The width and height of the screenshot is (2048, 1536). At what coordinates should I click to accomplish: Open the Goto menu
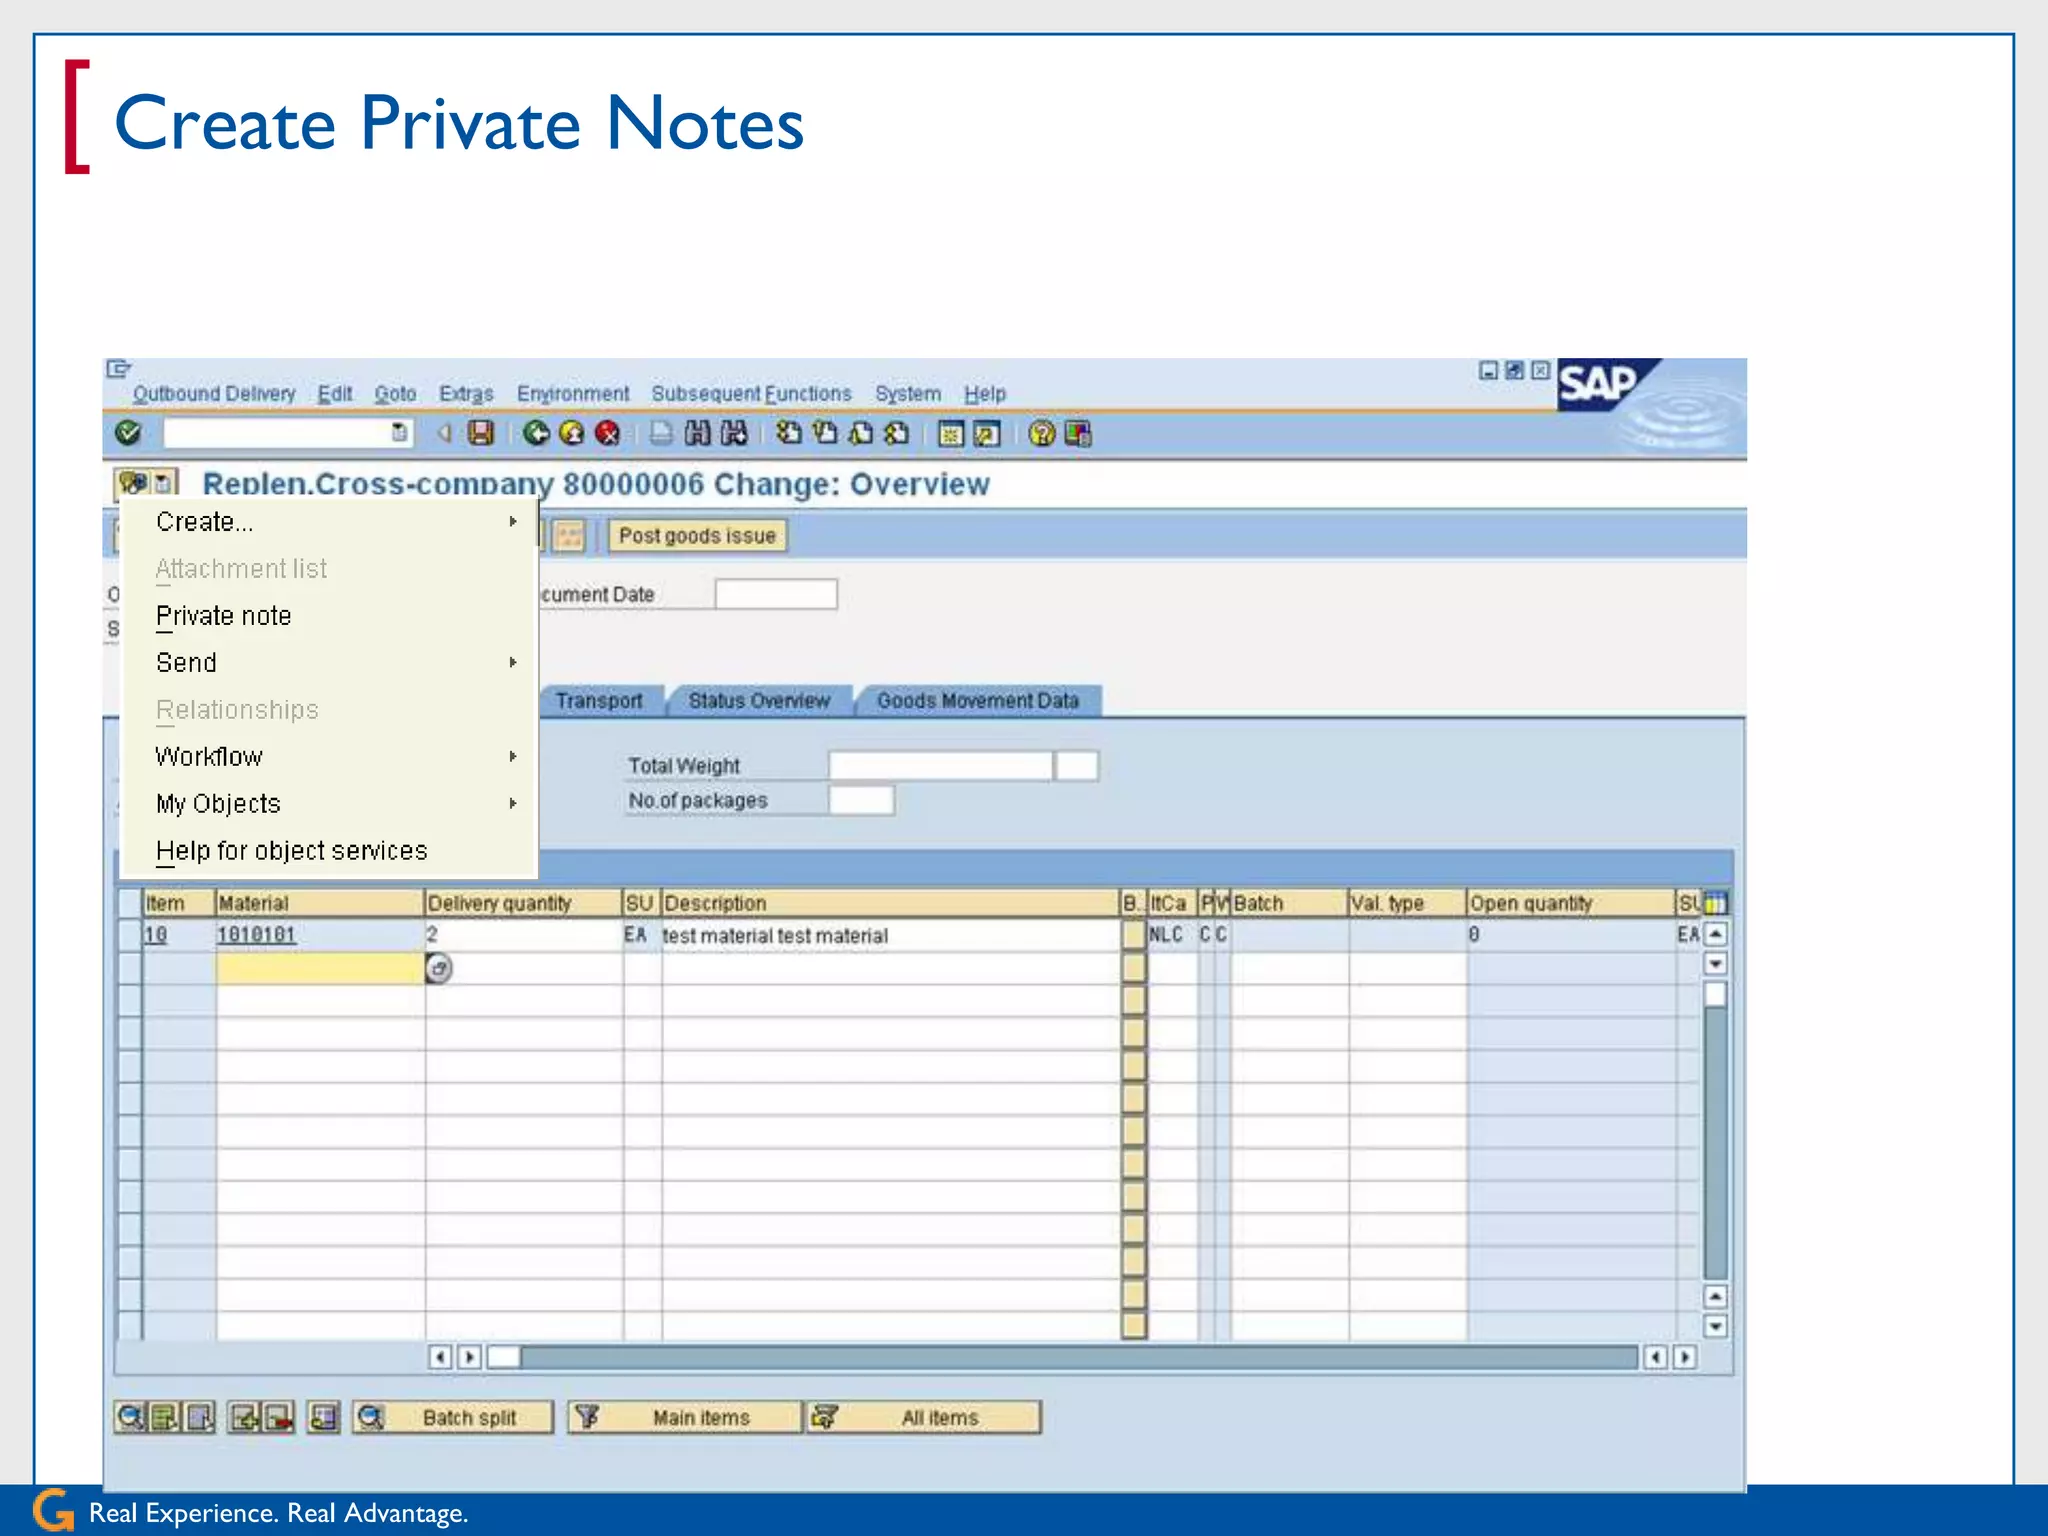click(x=395, y=393)
